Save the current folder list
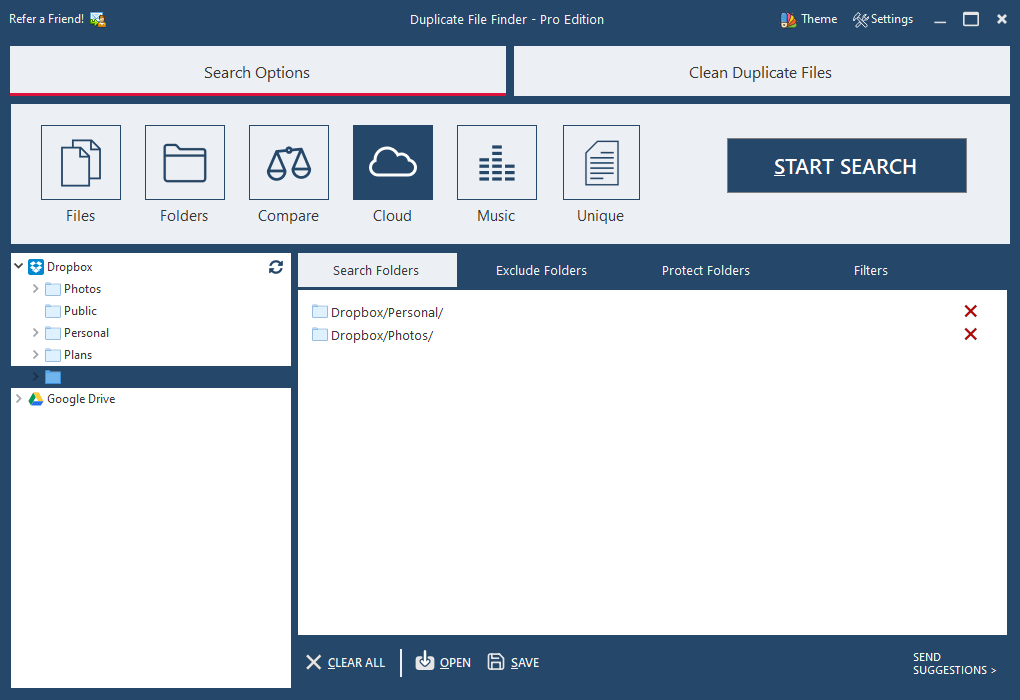This screenshot has width=1020, height=700. (513, 662)
